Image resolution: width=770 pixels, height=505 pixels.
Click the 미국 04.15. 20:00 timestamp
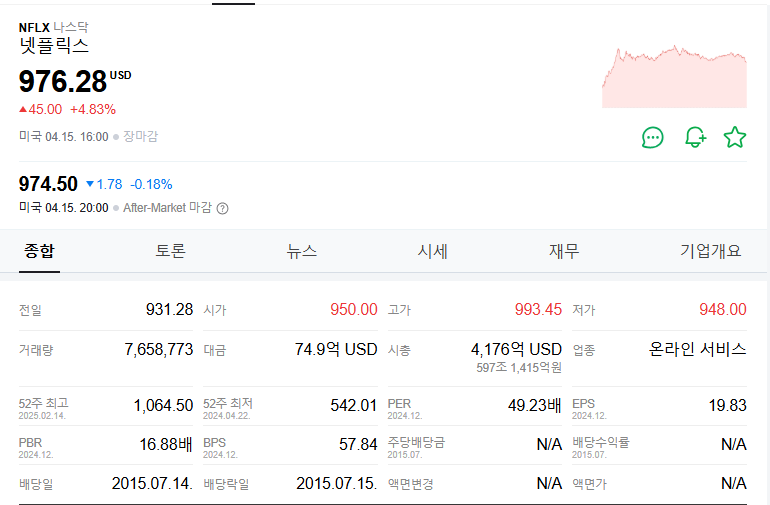(x=63, y=208)
